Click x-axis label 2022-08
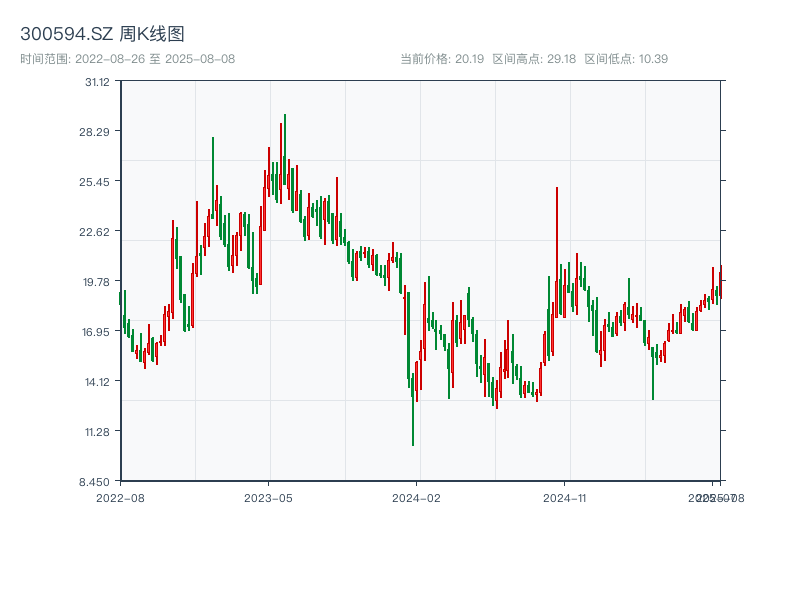 click(x=120, y=498)
